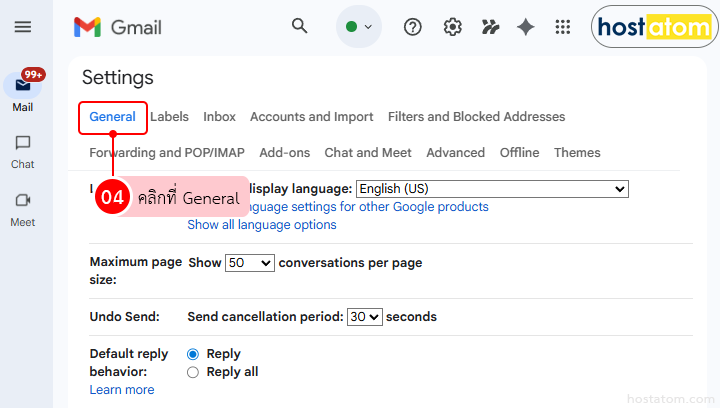This screenshot has height=408, width=720.
Task: Switch to the Offline tab
Action: [x=519, y=153]
